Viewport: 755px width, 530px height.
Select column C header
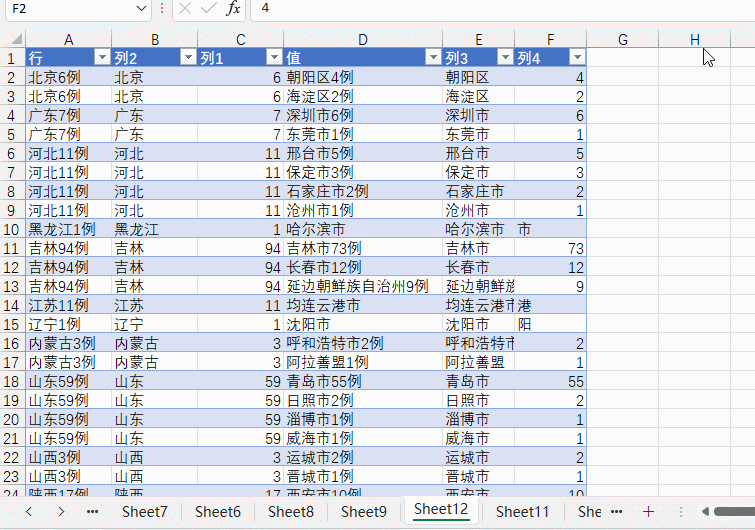[x=241, y=39]
